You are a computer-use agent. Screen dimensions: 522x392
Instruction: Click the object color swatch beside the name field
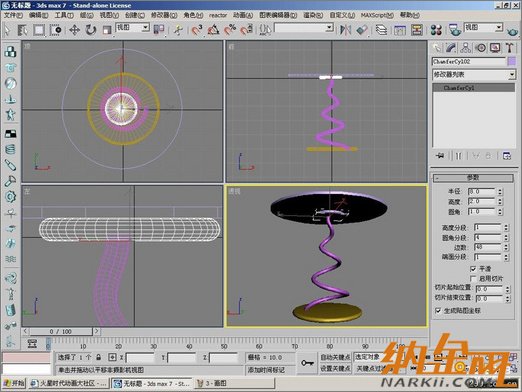tap(511, 61)
